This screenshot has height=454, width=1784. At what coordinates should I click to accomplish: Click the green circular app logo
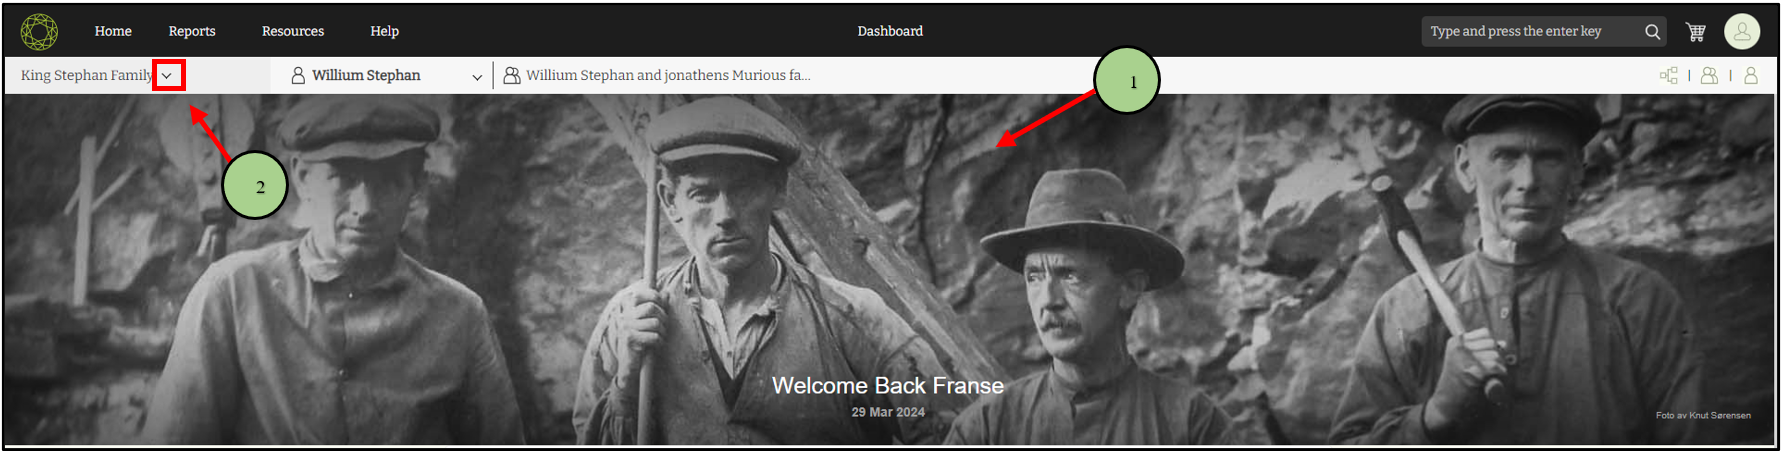pyautogui.click(x=39, y=32)
